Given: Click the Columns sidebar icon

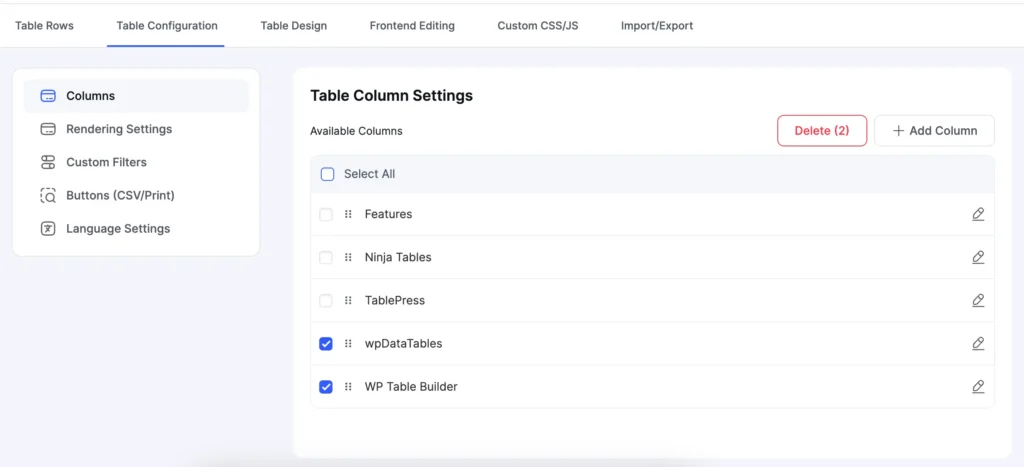Looking at the screenshot, I should coord(48,96).
